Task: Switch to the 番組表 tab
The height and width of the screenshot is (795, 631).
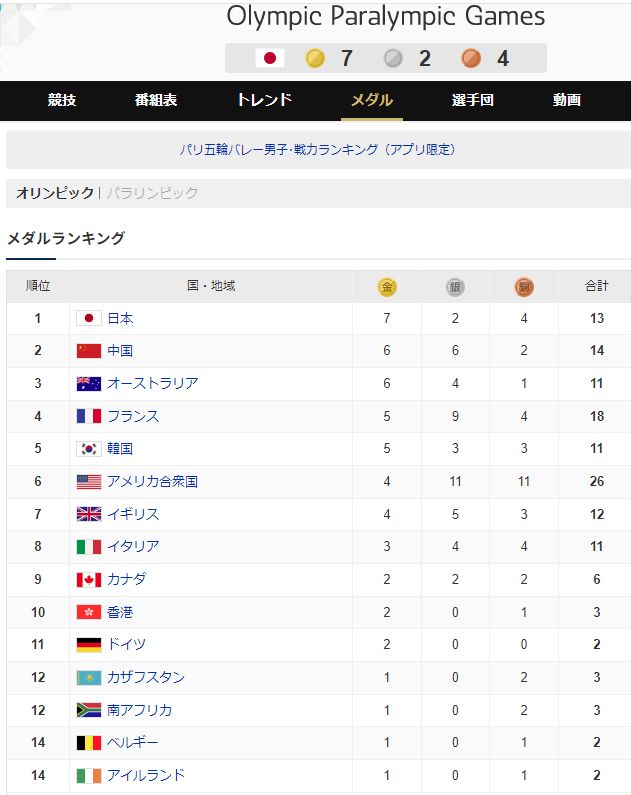Action: point(156,100)
